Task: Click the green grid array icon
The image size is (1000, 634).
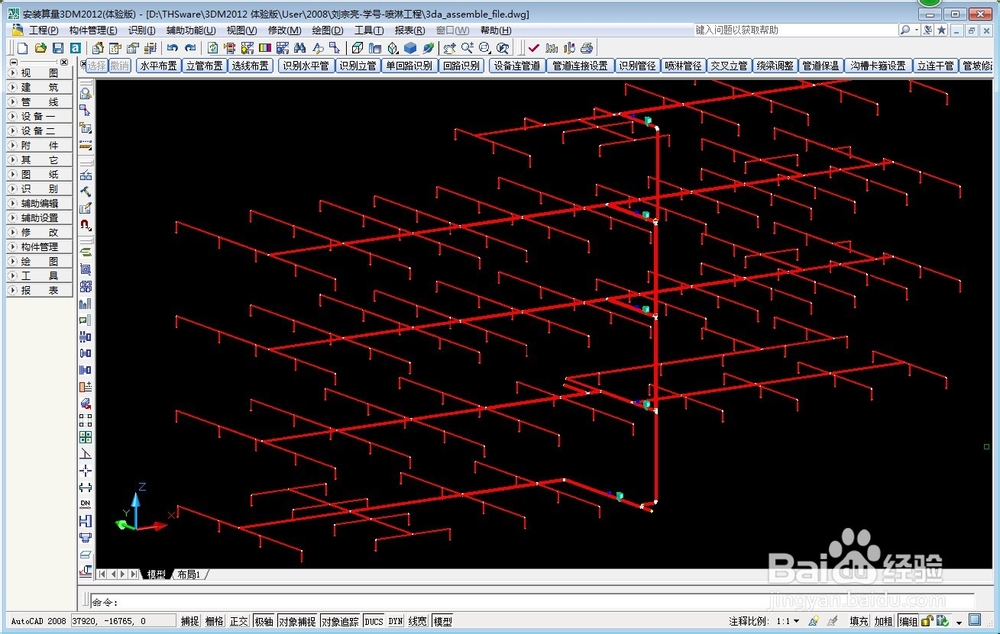Action: point(85,437)
